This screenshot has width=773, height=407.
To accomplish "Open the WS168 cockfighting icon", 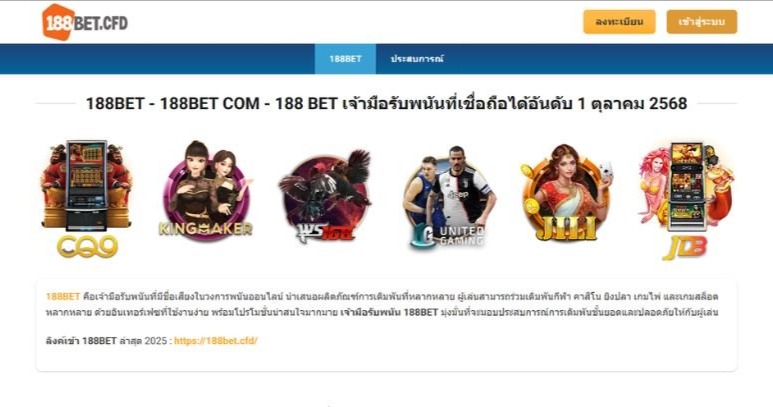I will coord(325,196).
